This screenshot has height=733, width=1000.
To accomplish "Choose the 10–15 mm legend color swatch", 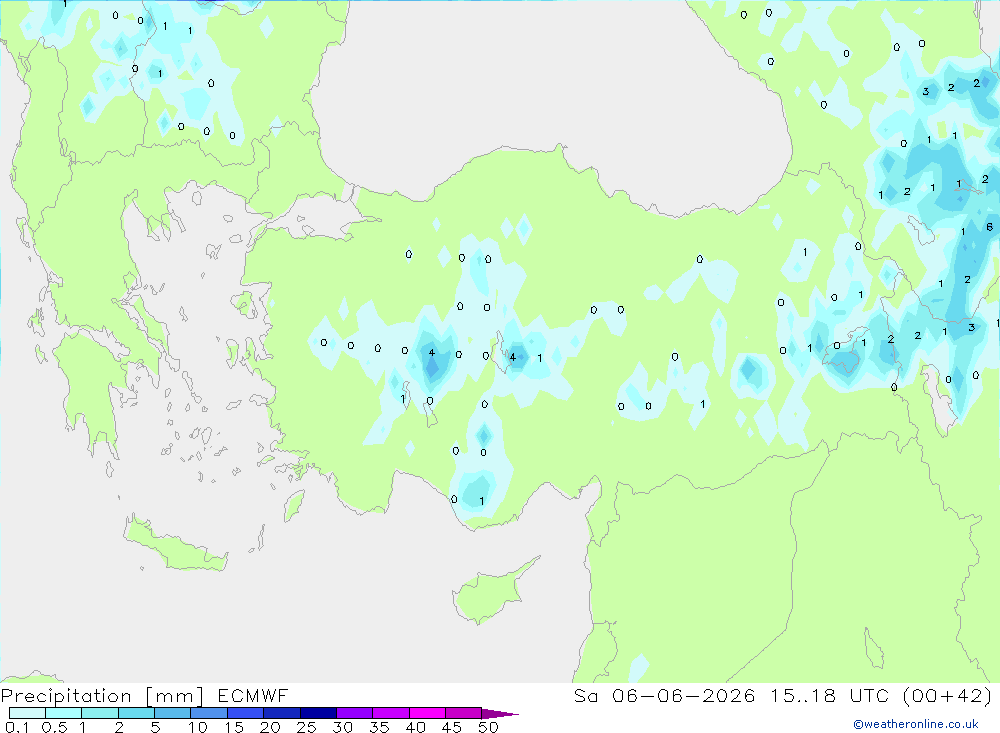I will pos(209,713).
